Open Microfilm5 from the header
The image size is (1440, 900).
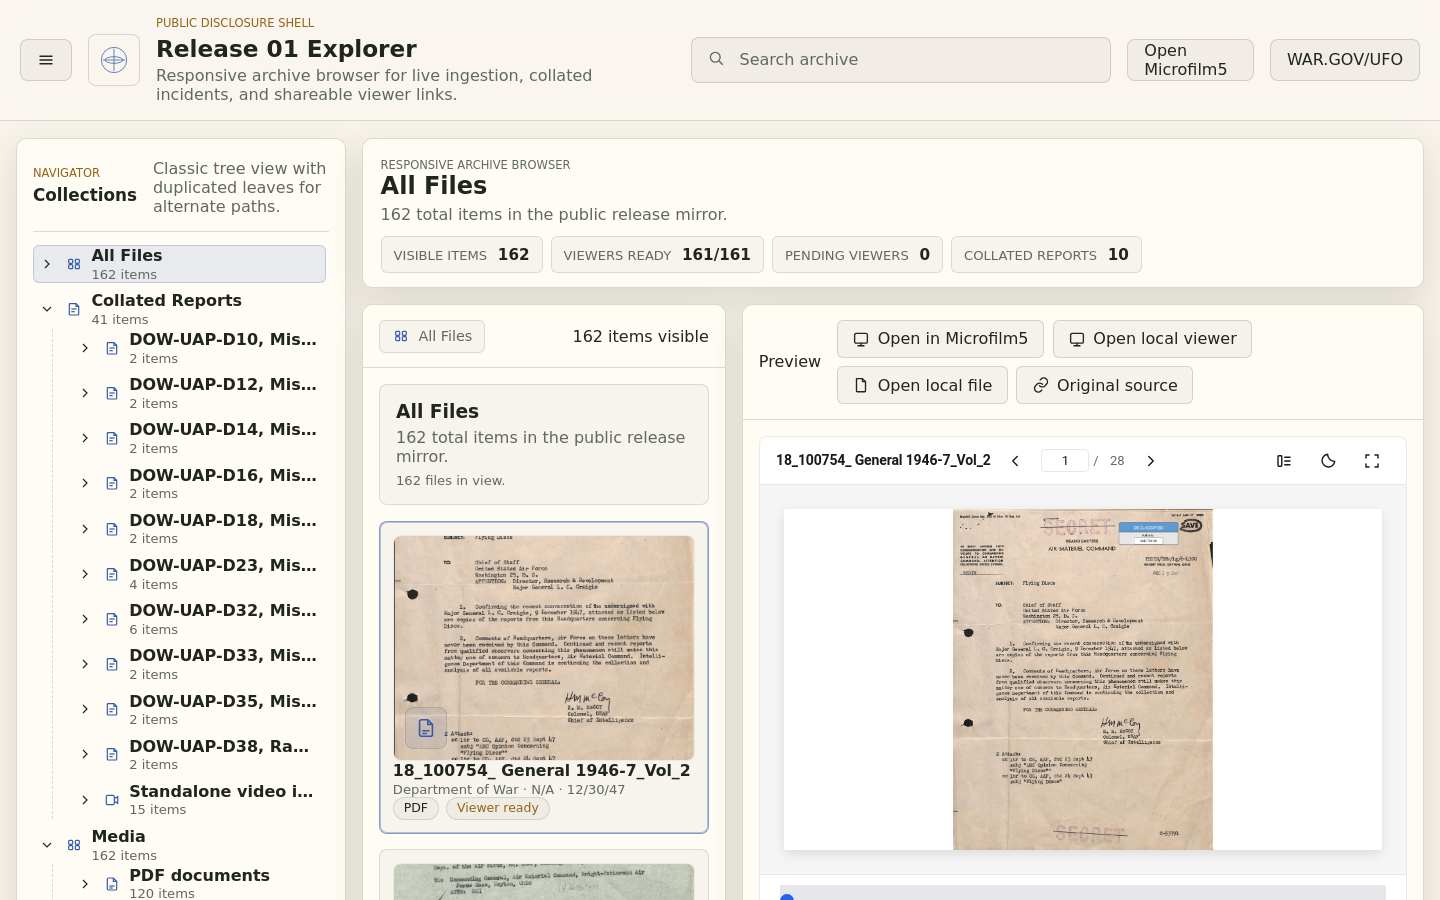click(1190, 60)
